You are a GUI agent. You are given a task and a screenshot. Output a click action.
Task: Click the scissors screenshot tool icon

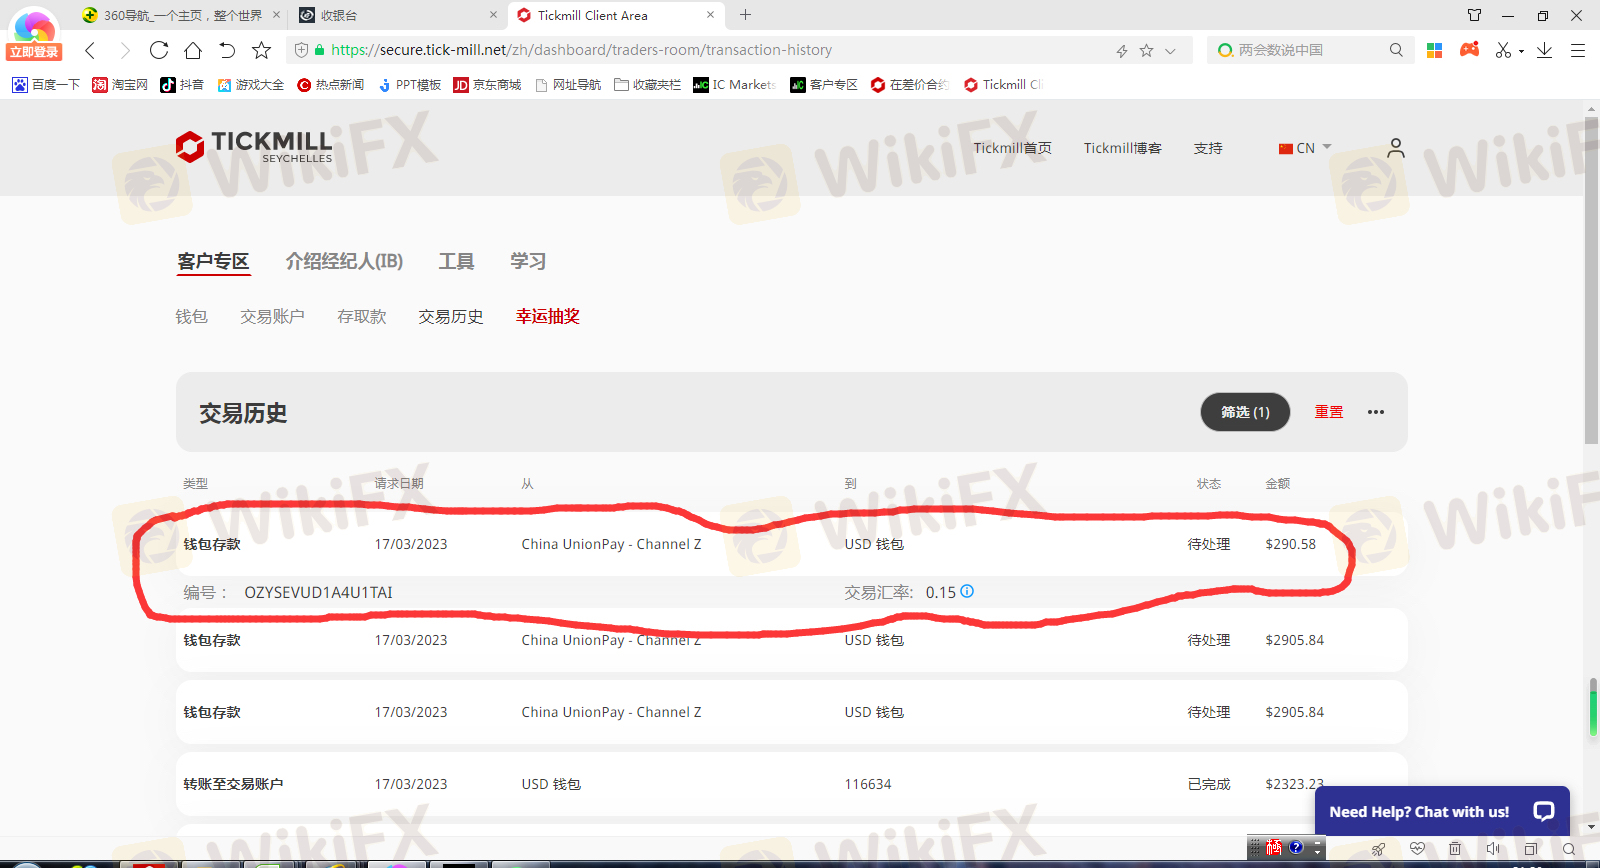click(1503, 50)
